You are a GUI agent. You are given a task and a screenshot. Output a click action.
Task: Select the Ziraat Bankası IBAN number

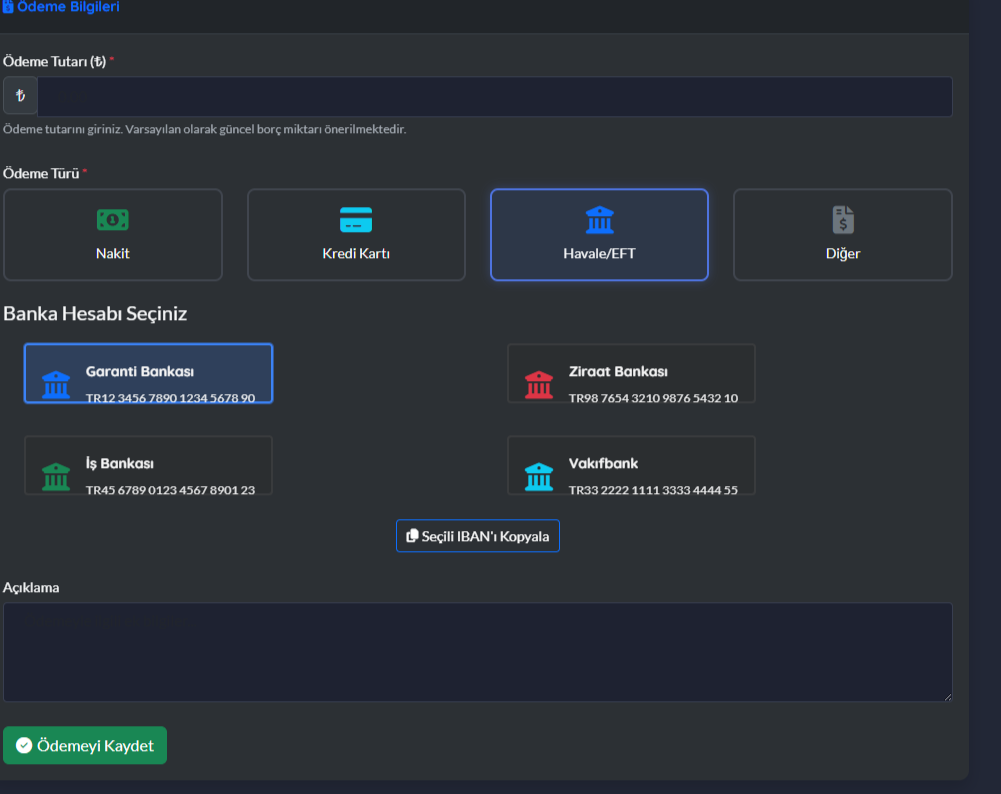pos(653,398)
